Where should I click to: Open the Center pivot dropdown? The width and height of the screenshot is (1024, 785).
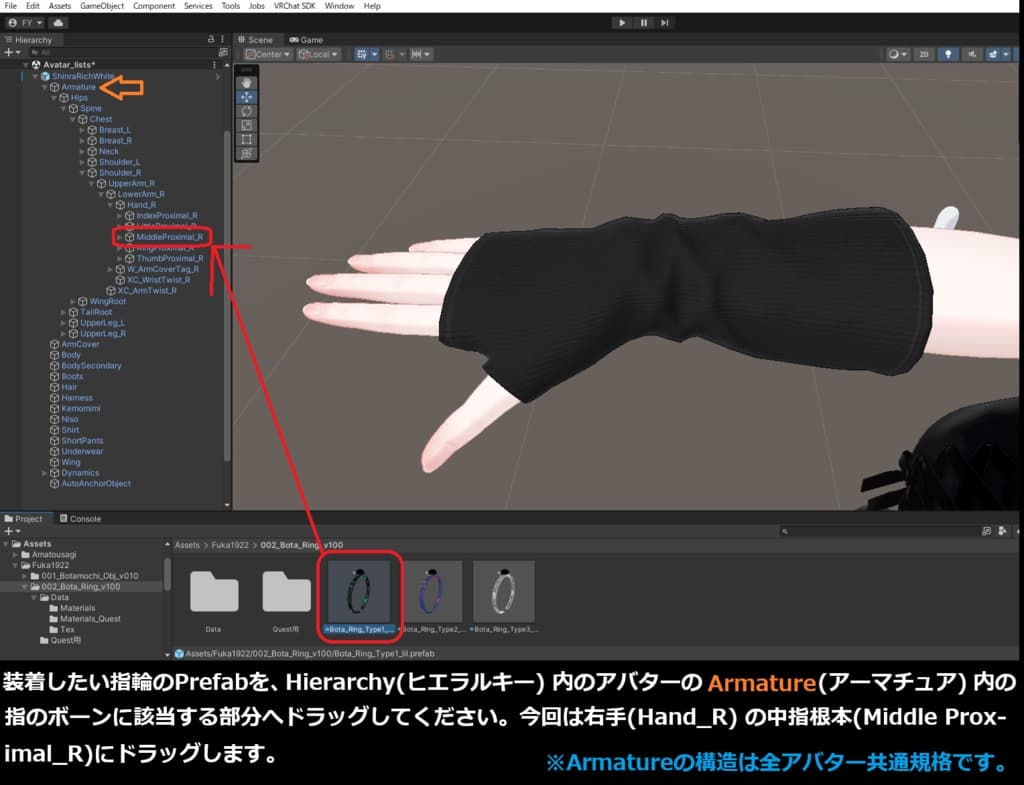(266, 55)
